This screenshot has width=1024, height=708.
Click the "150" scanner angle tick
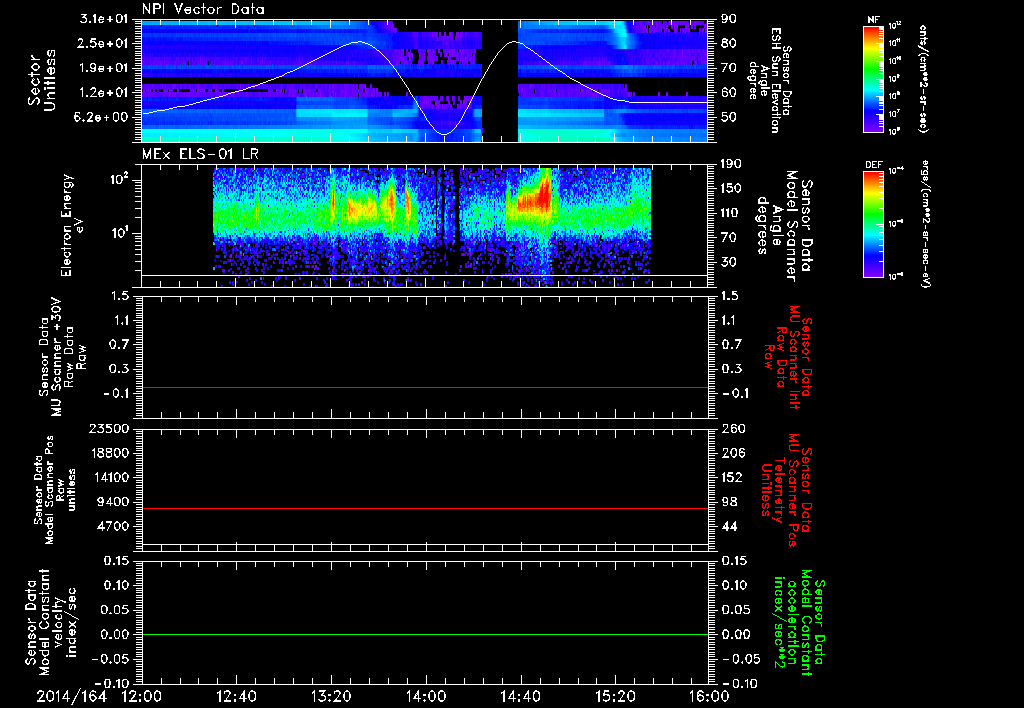click(731, 189)
